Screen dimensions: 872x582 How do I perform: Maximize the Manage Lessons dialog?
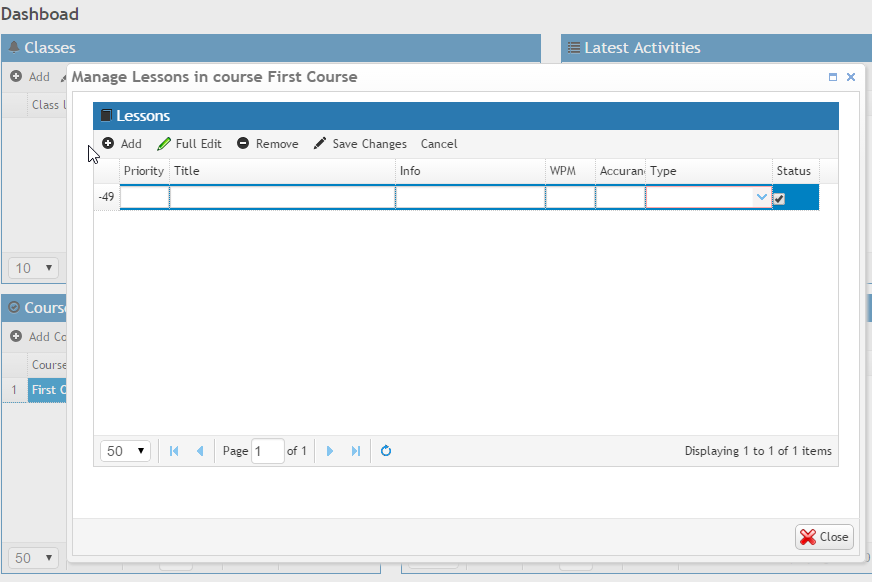(833, 77)
